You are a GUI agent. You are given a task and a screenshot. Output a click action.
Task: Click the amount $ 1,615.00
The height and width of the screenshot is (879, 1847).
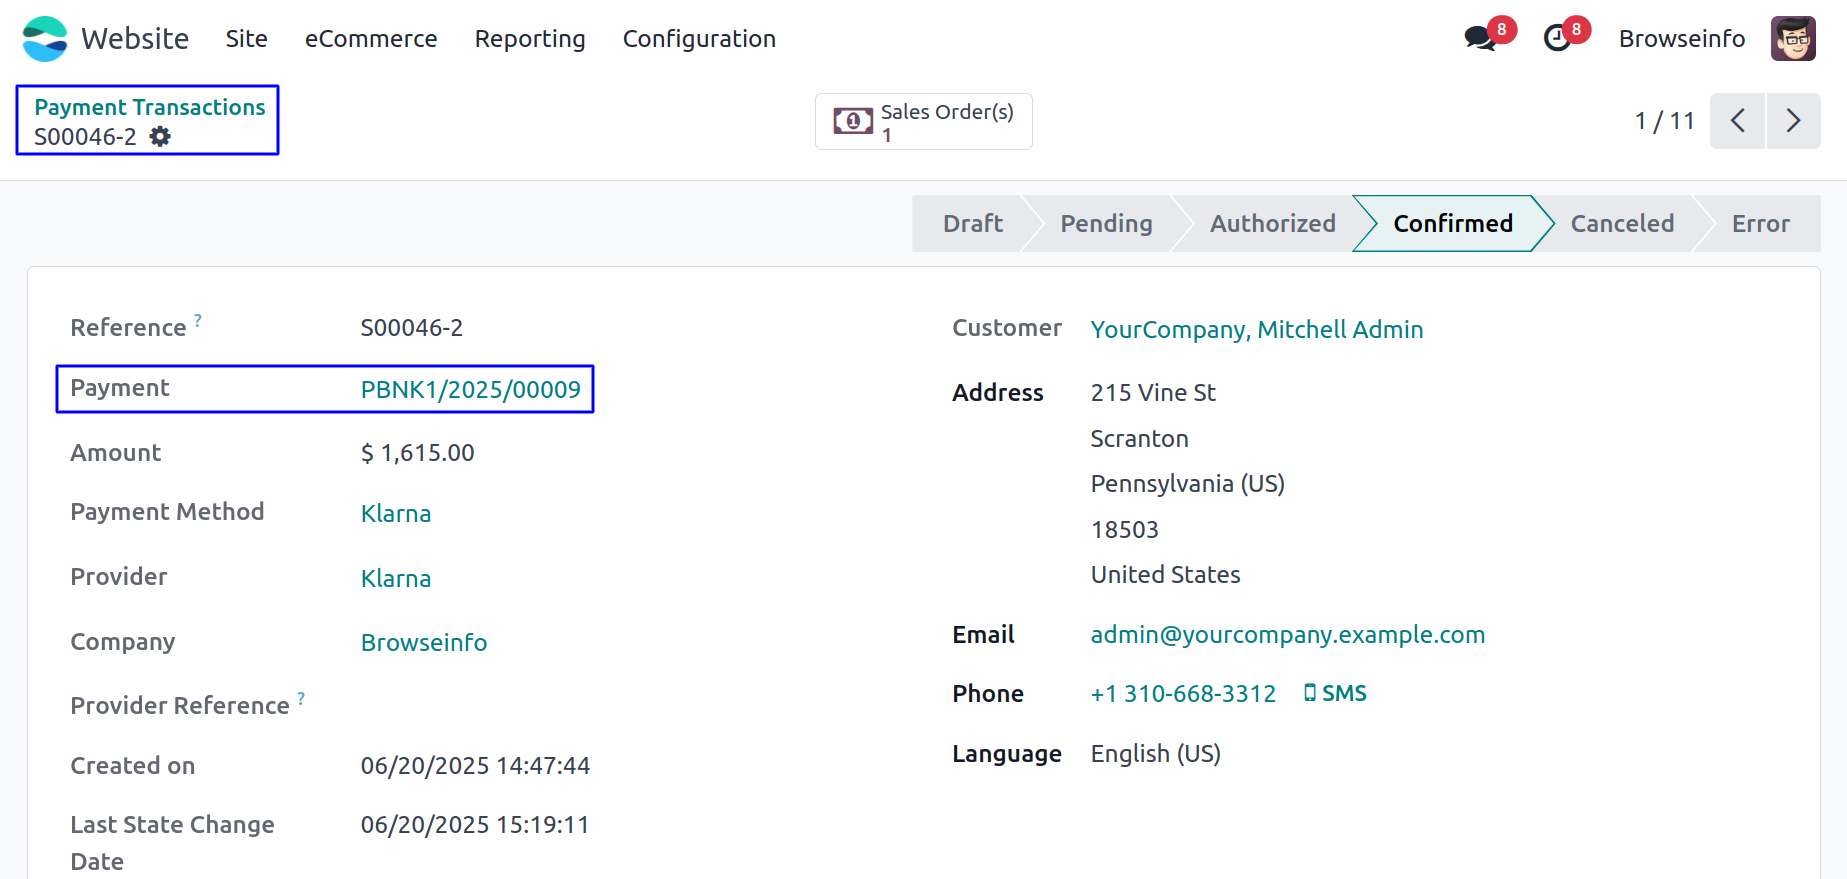[x=417, y=453]
